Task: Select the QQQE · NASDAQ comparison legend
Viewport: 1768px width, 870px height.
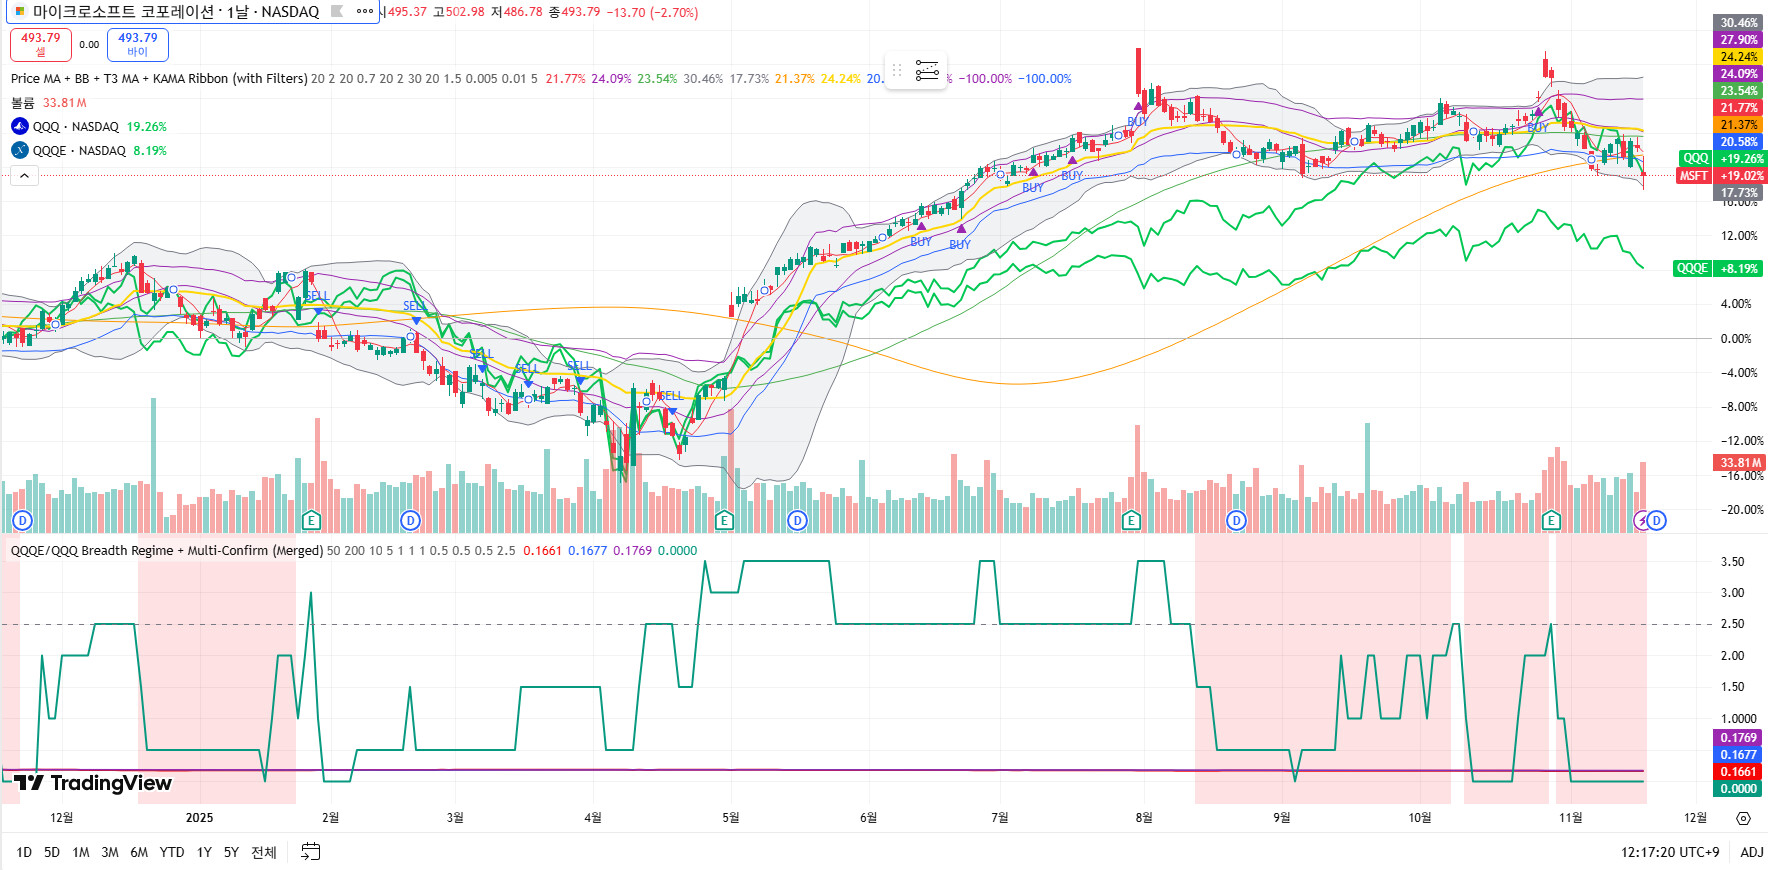Action: [x=79, y=151]
